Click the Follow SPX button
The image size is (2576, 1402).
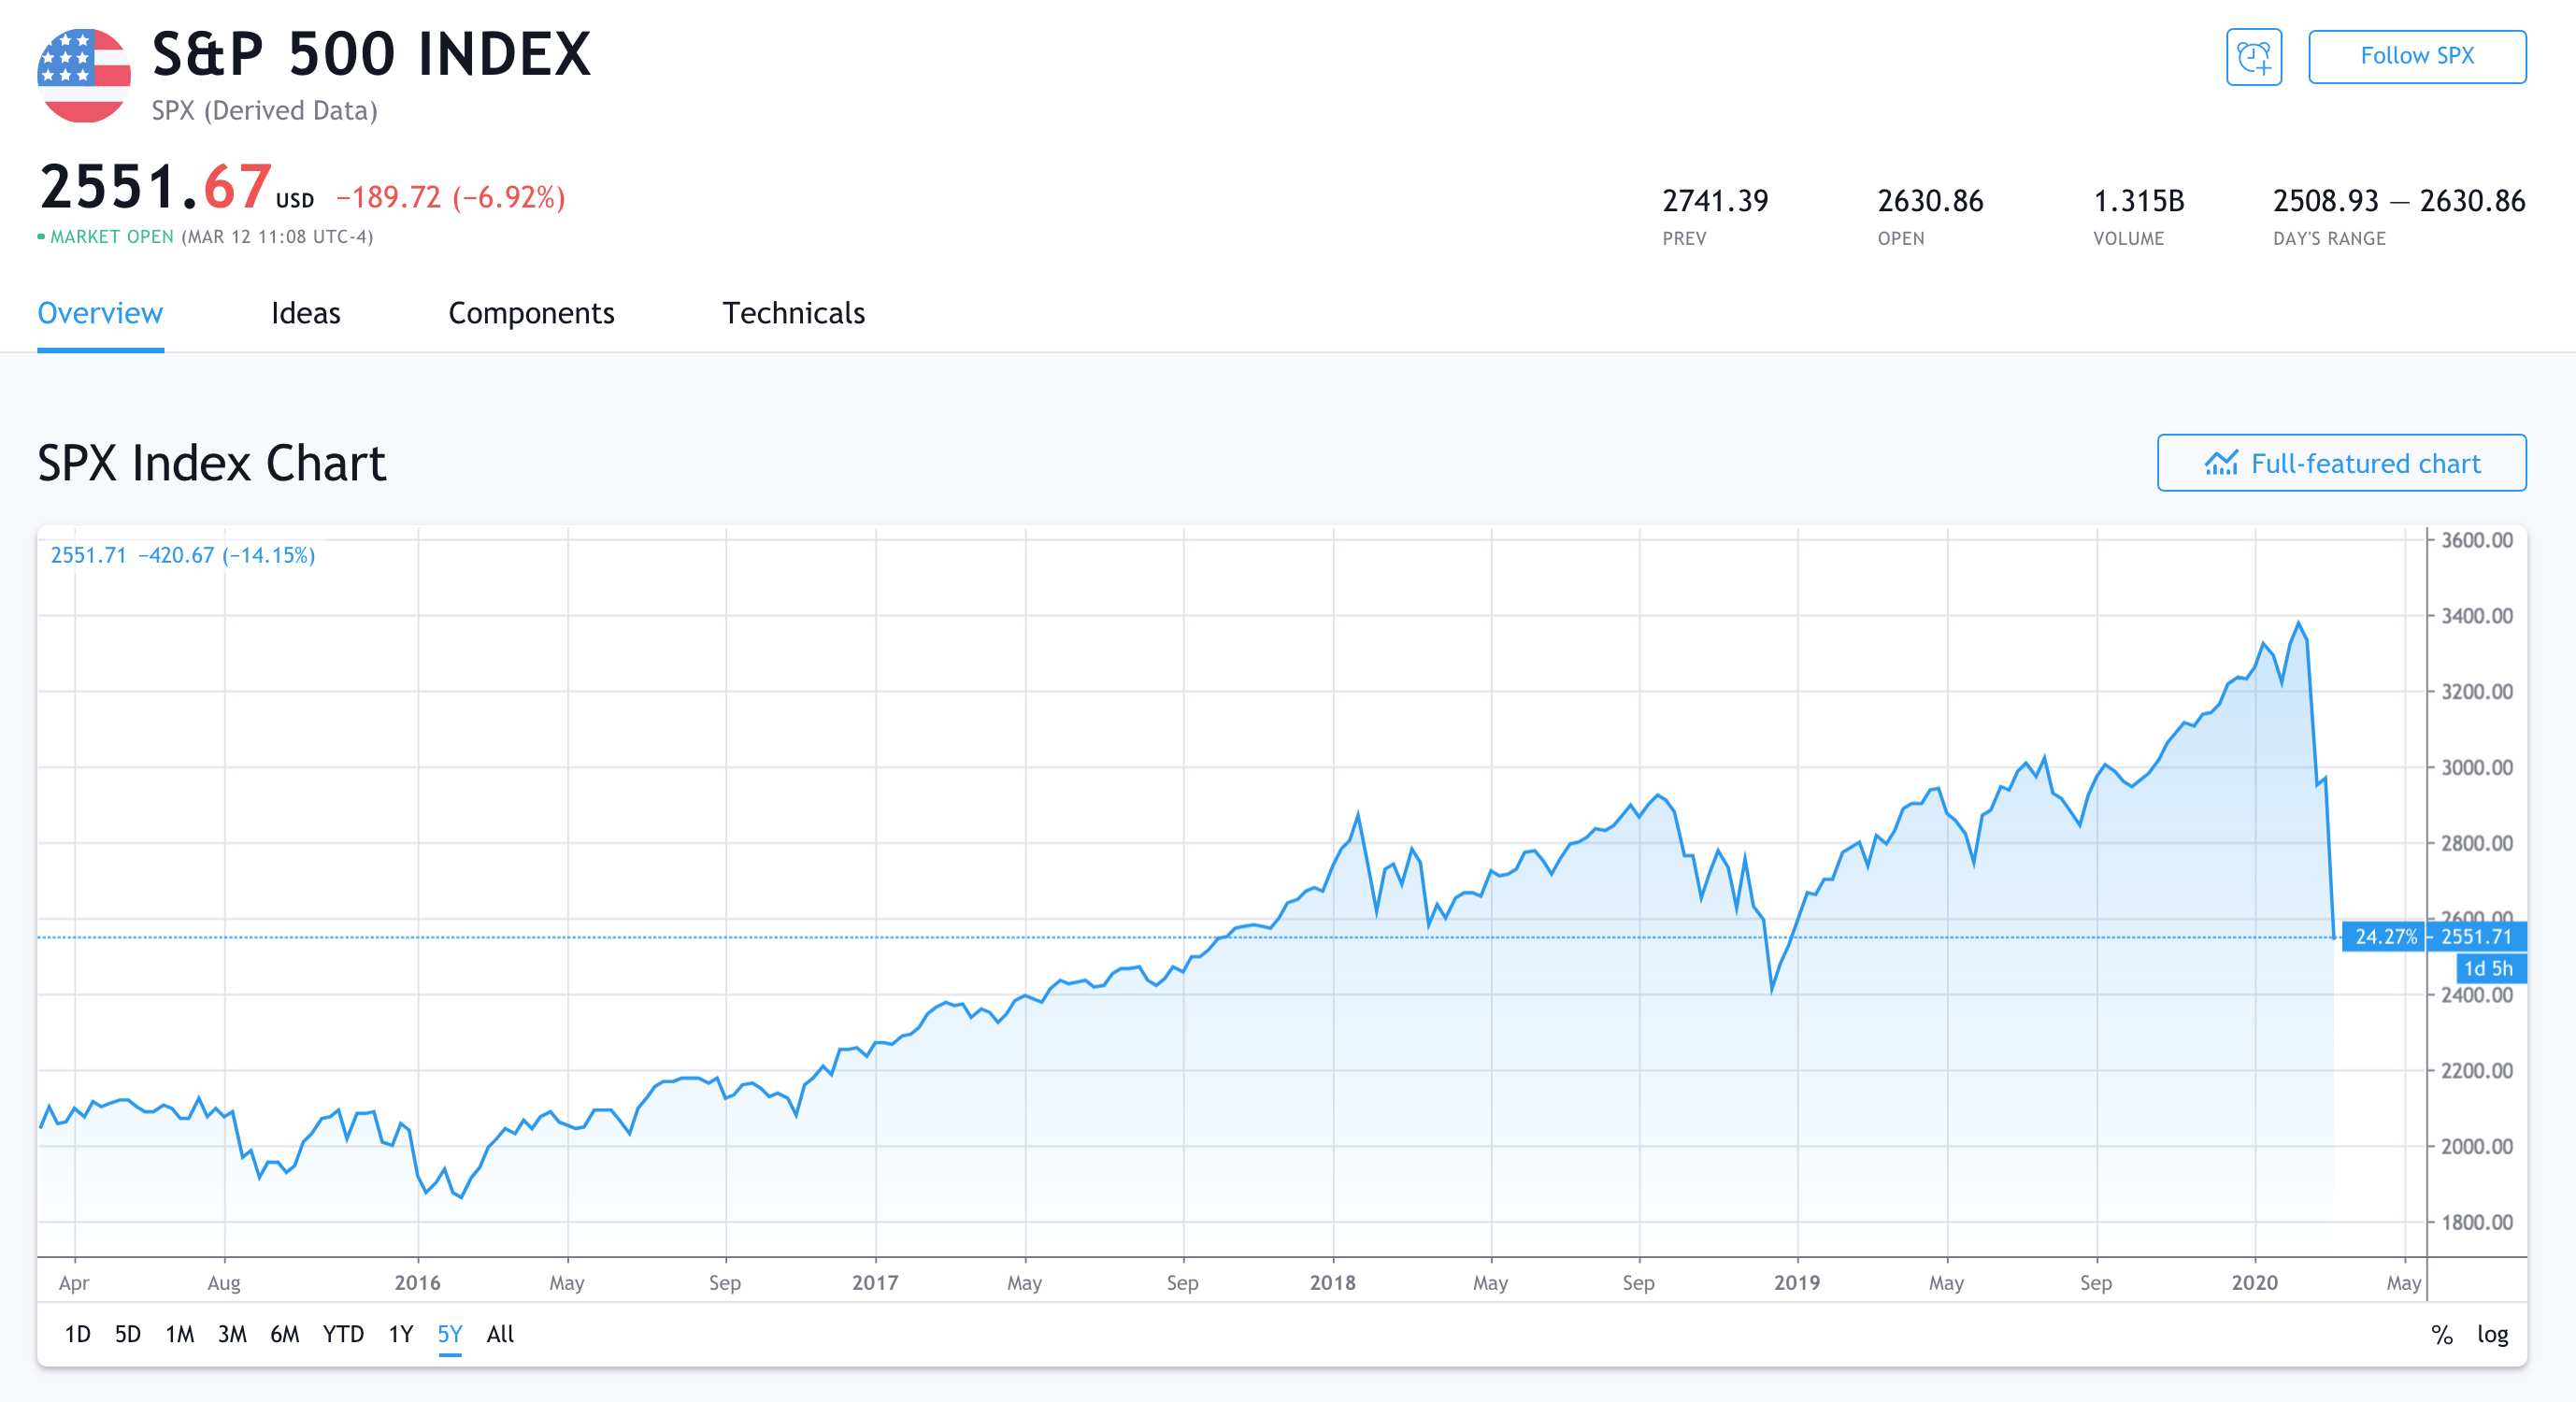click(2416, 56)
